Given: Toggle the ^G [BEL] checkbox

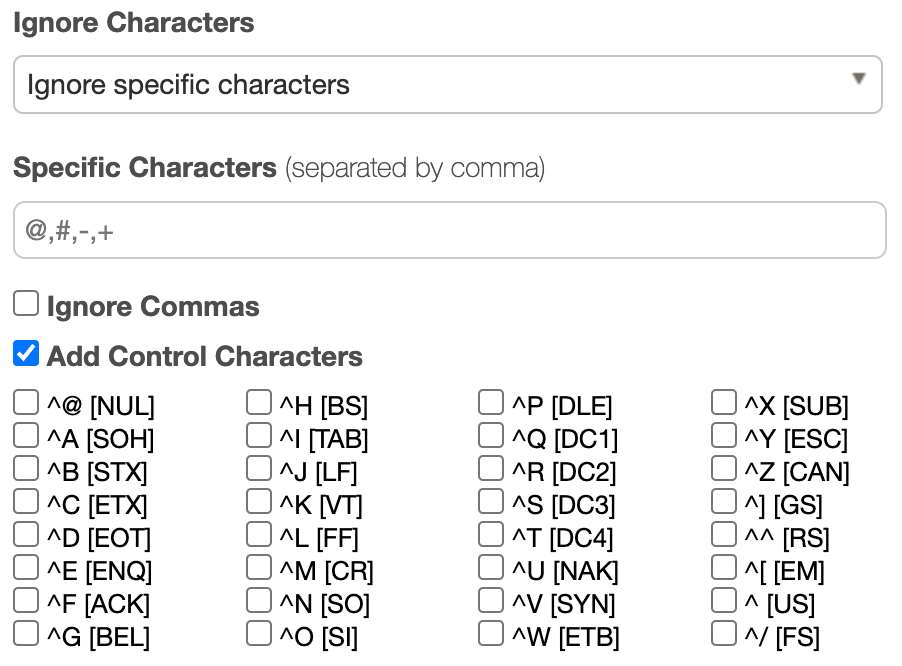Looking at the screenshot, I should [26, 634].
